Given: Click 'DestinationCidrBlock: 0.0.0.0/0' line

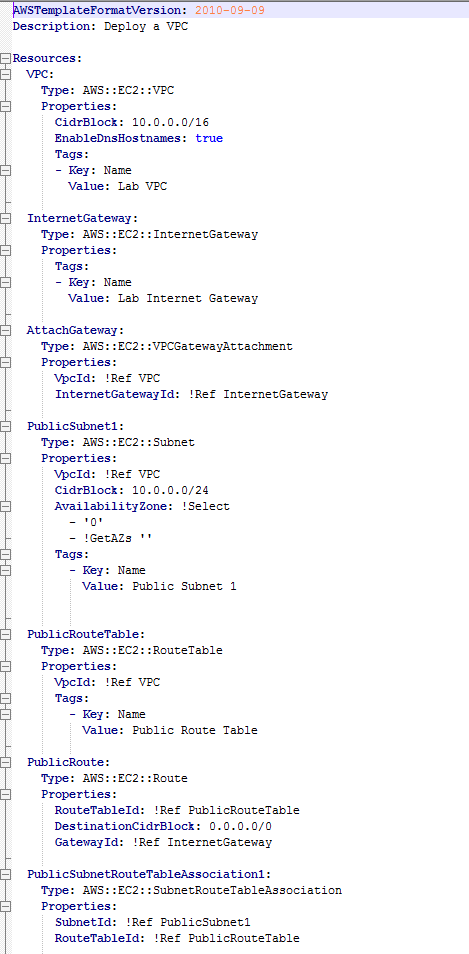Looking at the screenshot, I should tap(163, 826).
